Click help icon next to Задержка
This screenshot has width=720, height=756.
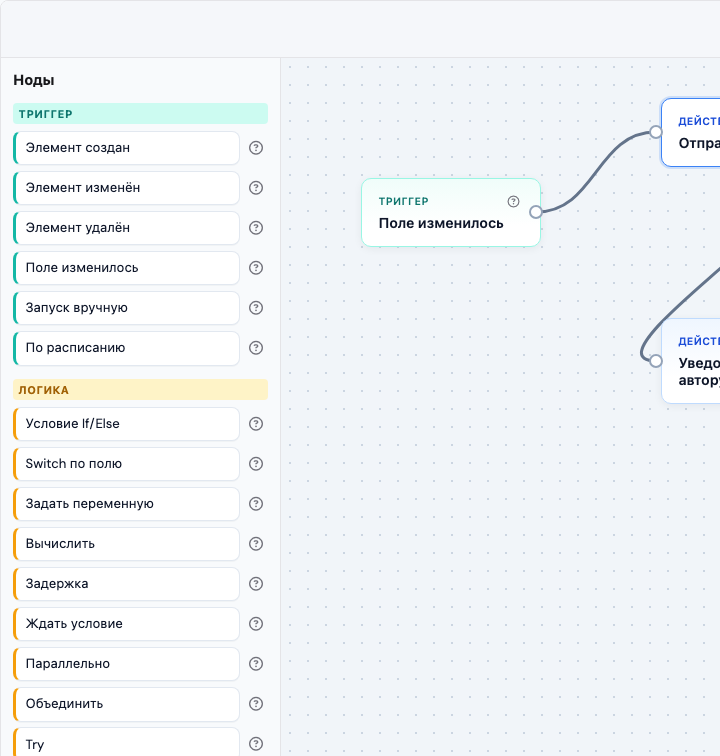tap(256, 584)
